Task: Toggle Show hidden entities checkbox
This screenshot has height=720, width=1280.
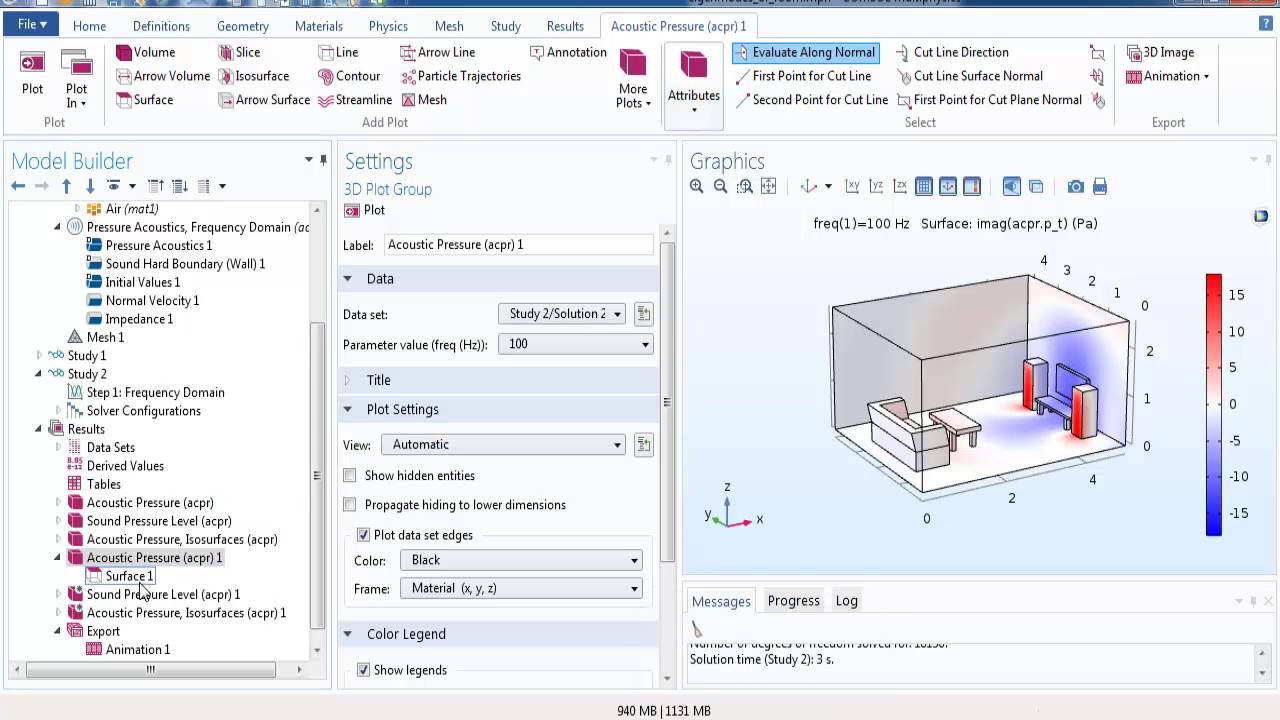Action: (x=350, y=476)
